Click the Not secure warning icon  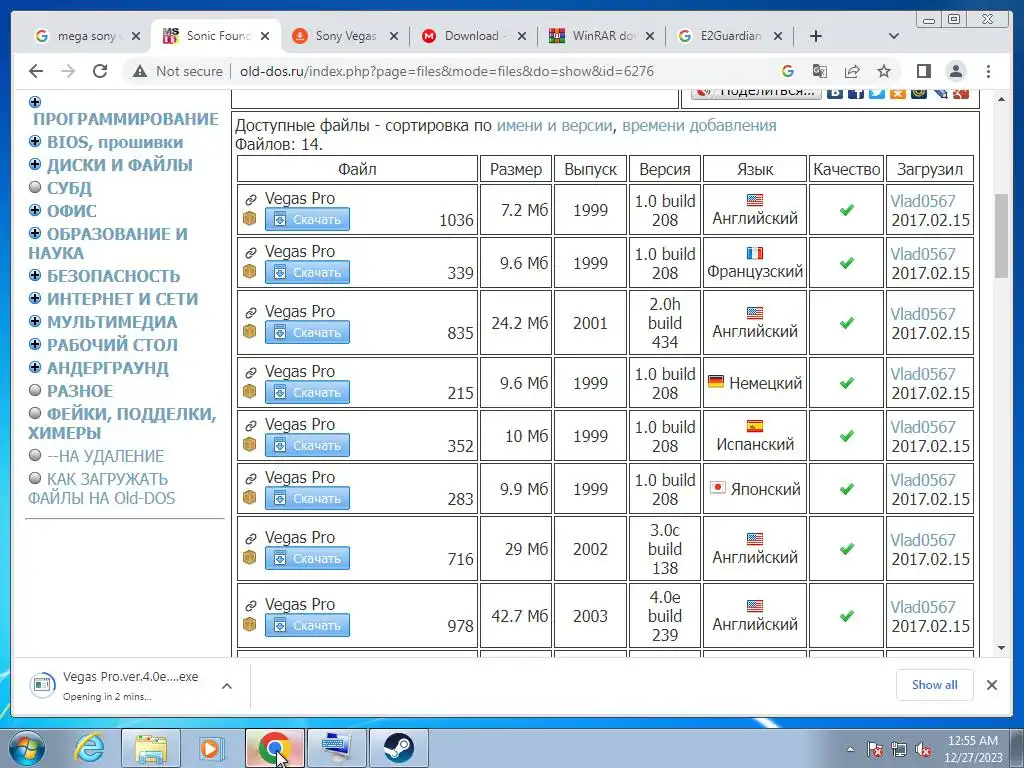coord(140,71)
